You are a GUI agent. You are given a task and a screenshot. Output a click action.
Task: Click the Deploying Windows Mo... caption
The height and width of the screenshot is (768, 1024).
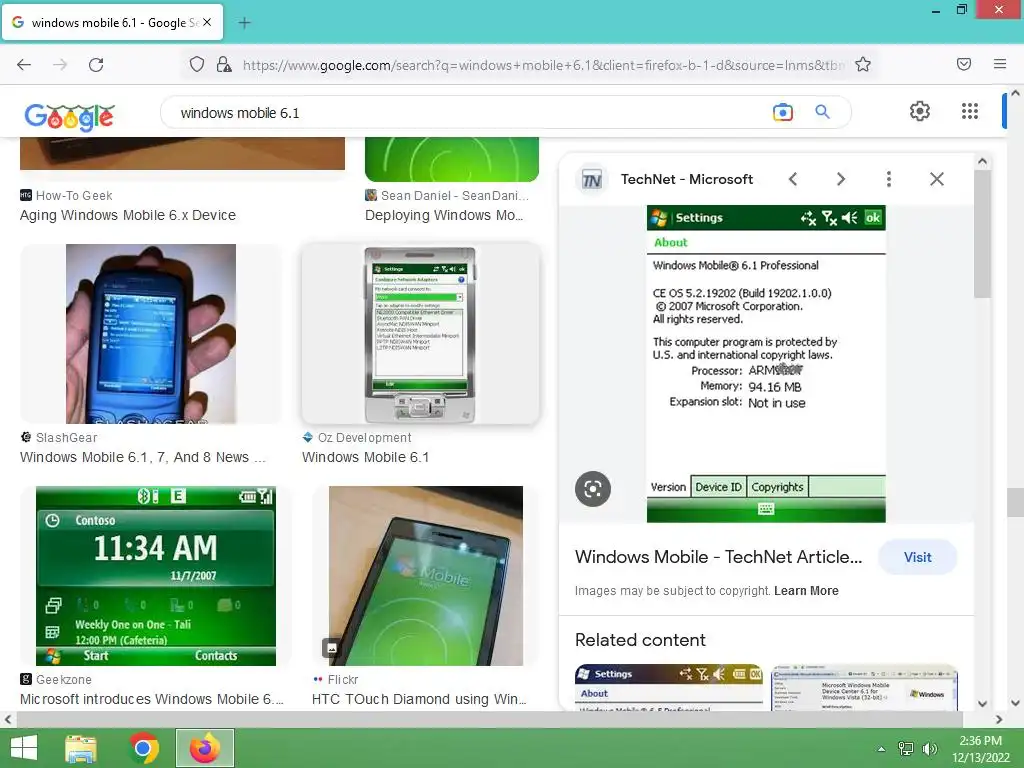click(444, 216)
